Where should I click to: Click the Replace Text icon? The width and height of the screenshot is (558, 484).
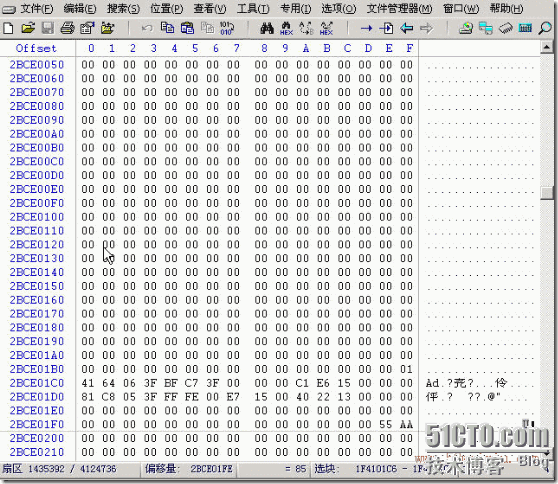(x=306, y=28)
